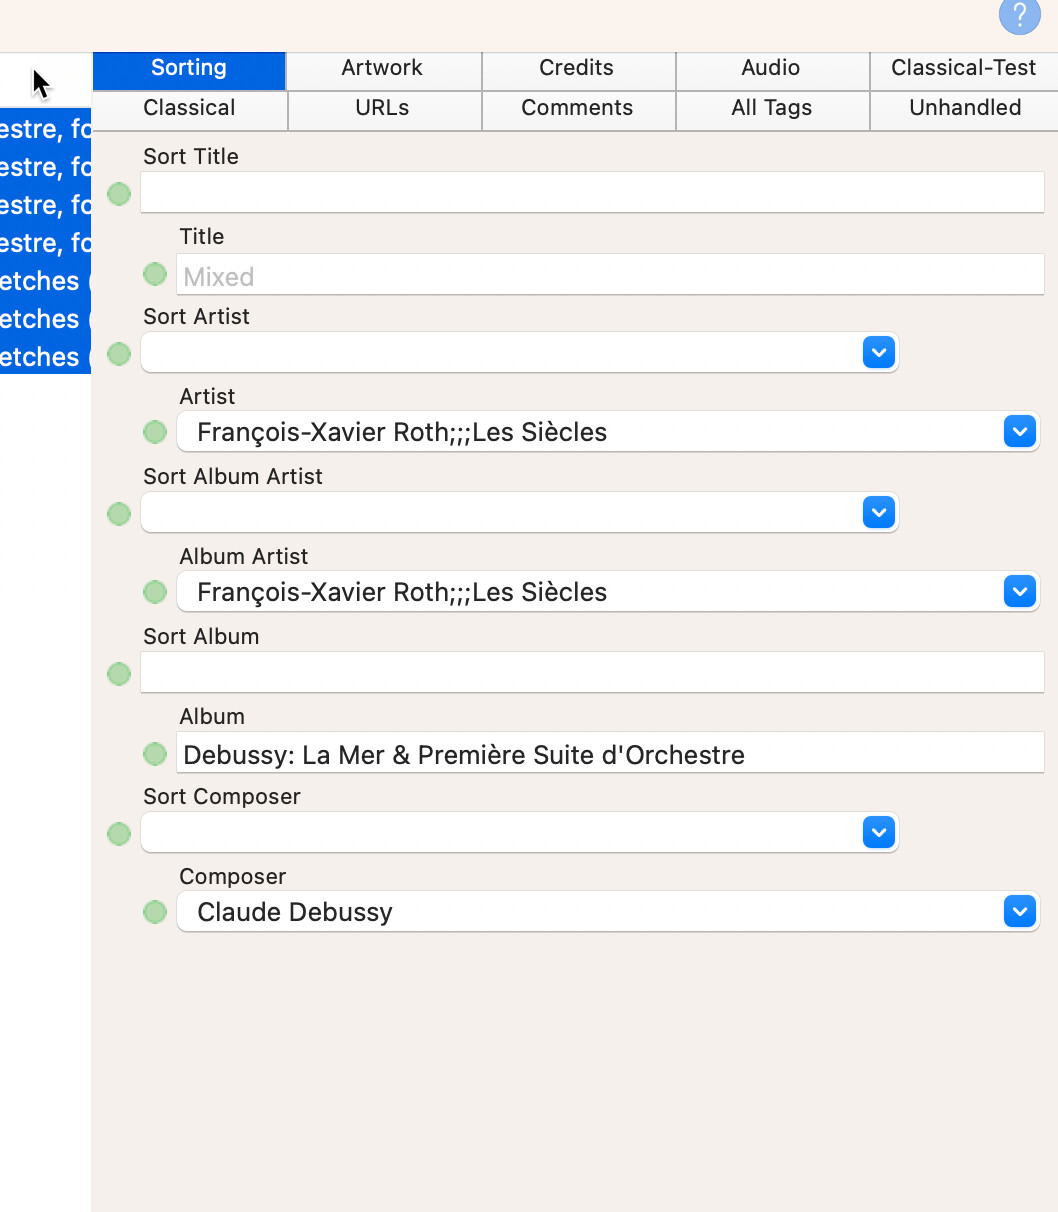Toggle the green dot beside Composer field
This screenshot has height=1212, width=1058.
pyautogui.click(x=155, y=912)
